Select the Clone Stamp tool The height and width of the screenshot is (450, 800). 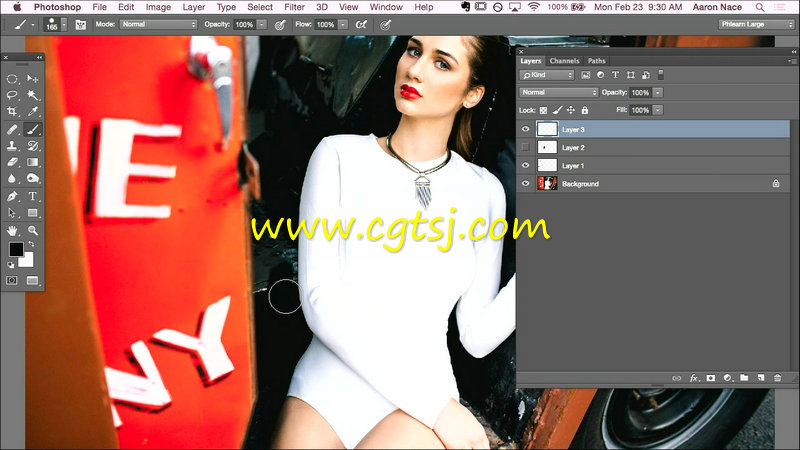click(x=12, y=146)
